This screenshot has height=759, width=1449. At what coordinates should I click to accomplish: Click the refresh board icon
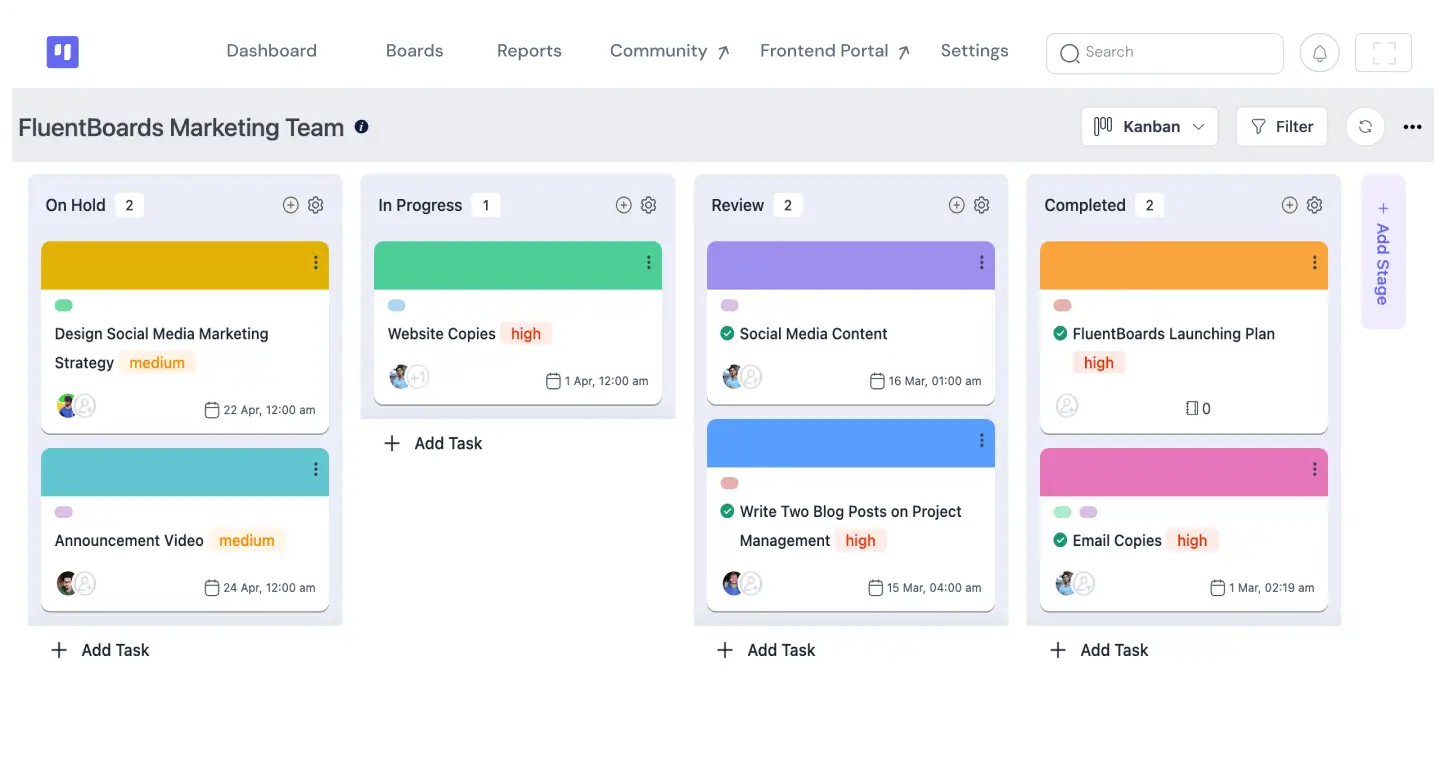(x=1365, y=127)
